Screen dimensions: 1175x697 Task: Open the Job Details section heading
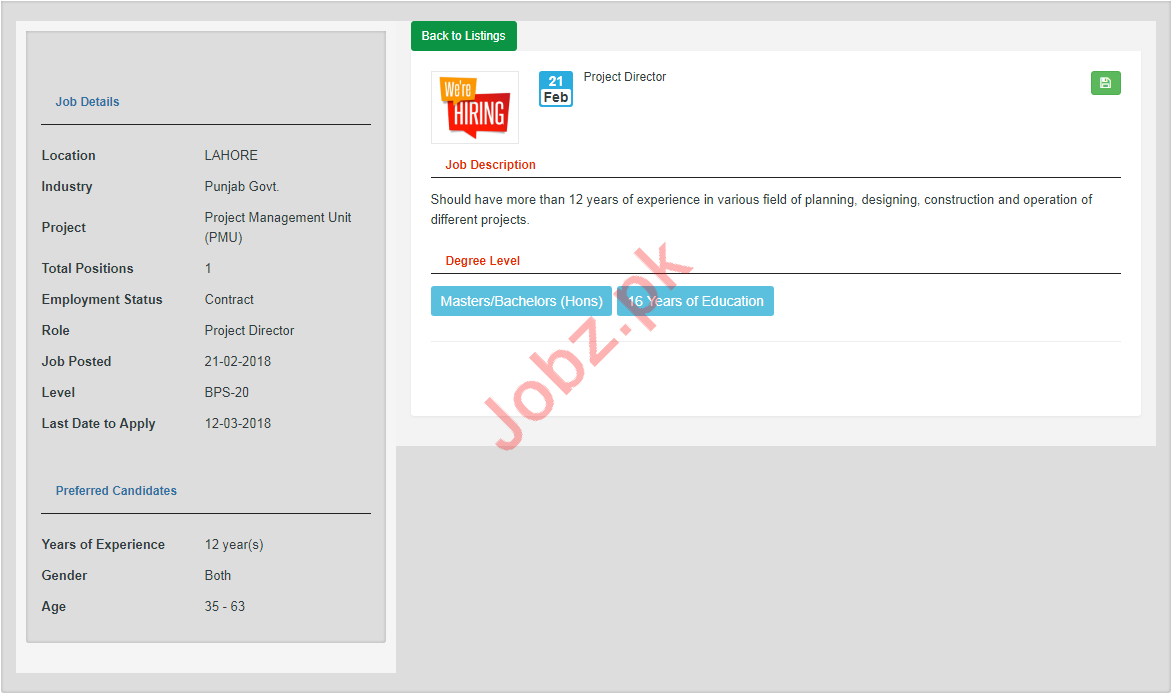pyautogui.click(x=87, y=102)
